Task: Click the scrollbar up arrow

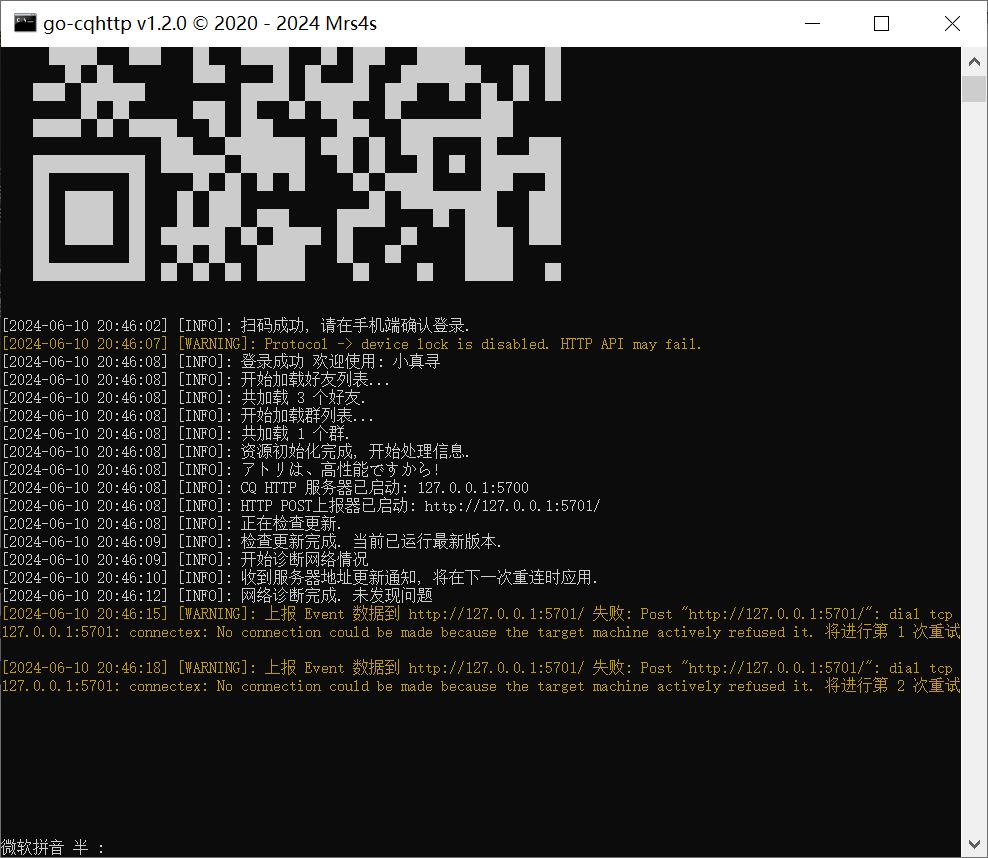Action: point(974,62)
